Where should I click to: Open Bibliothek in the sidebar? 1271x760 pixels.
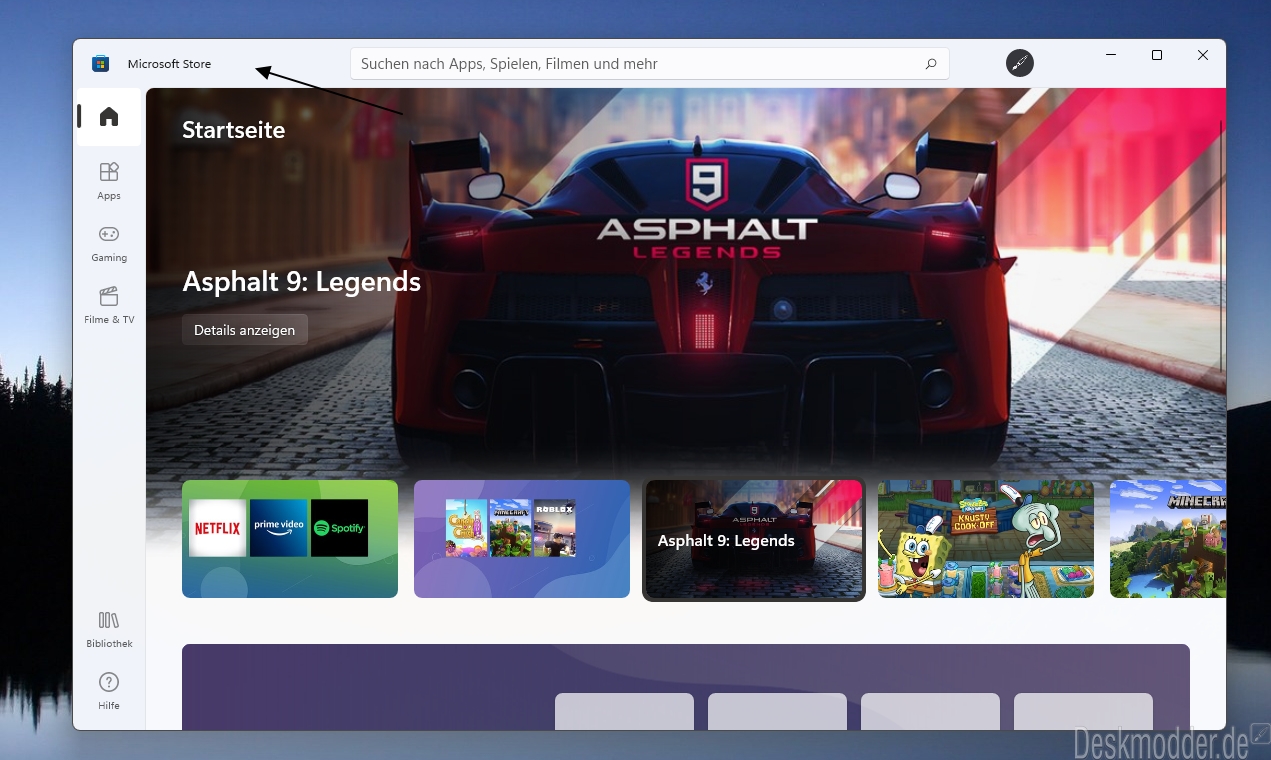[109, 629]
